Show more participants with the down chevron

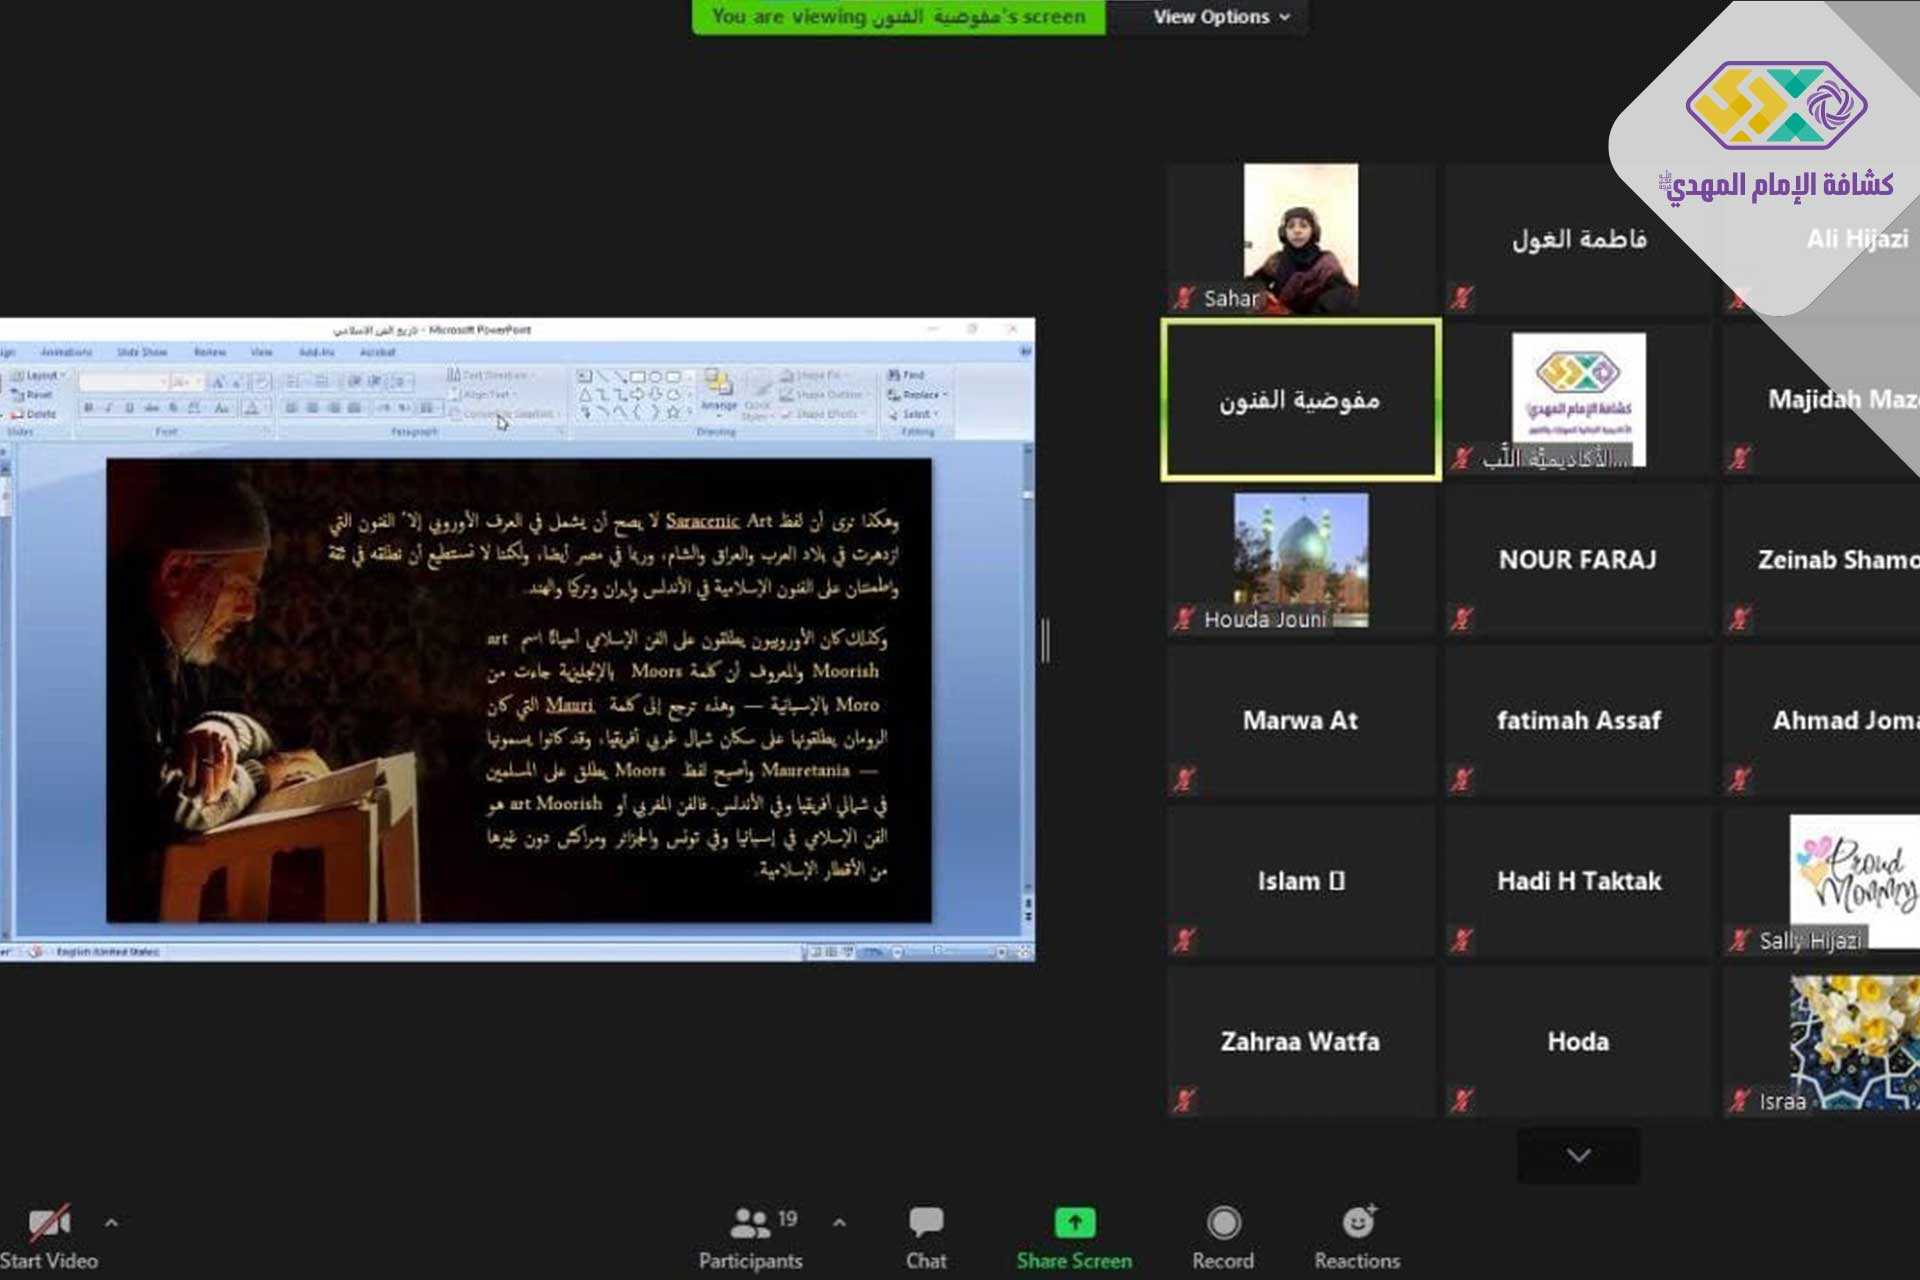1578,1156
